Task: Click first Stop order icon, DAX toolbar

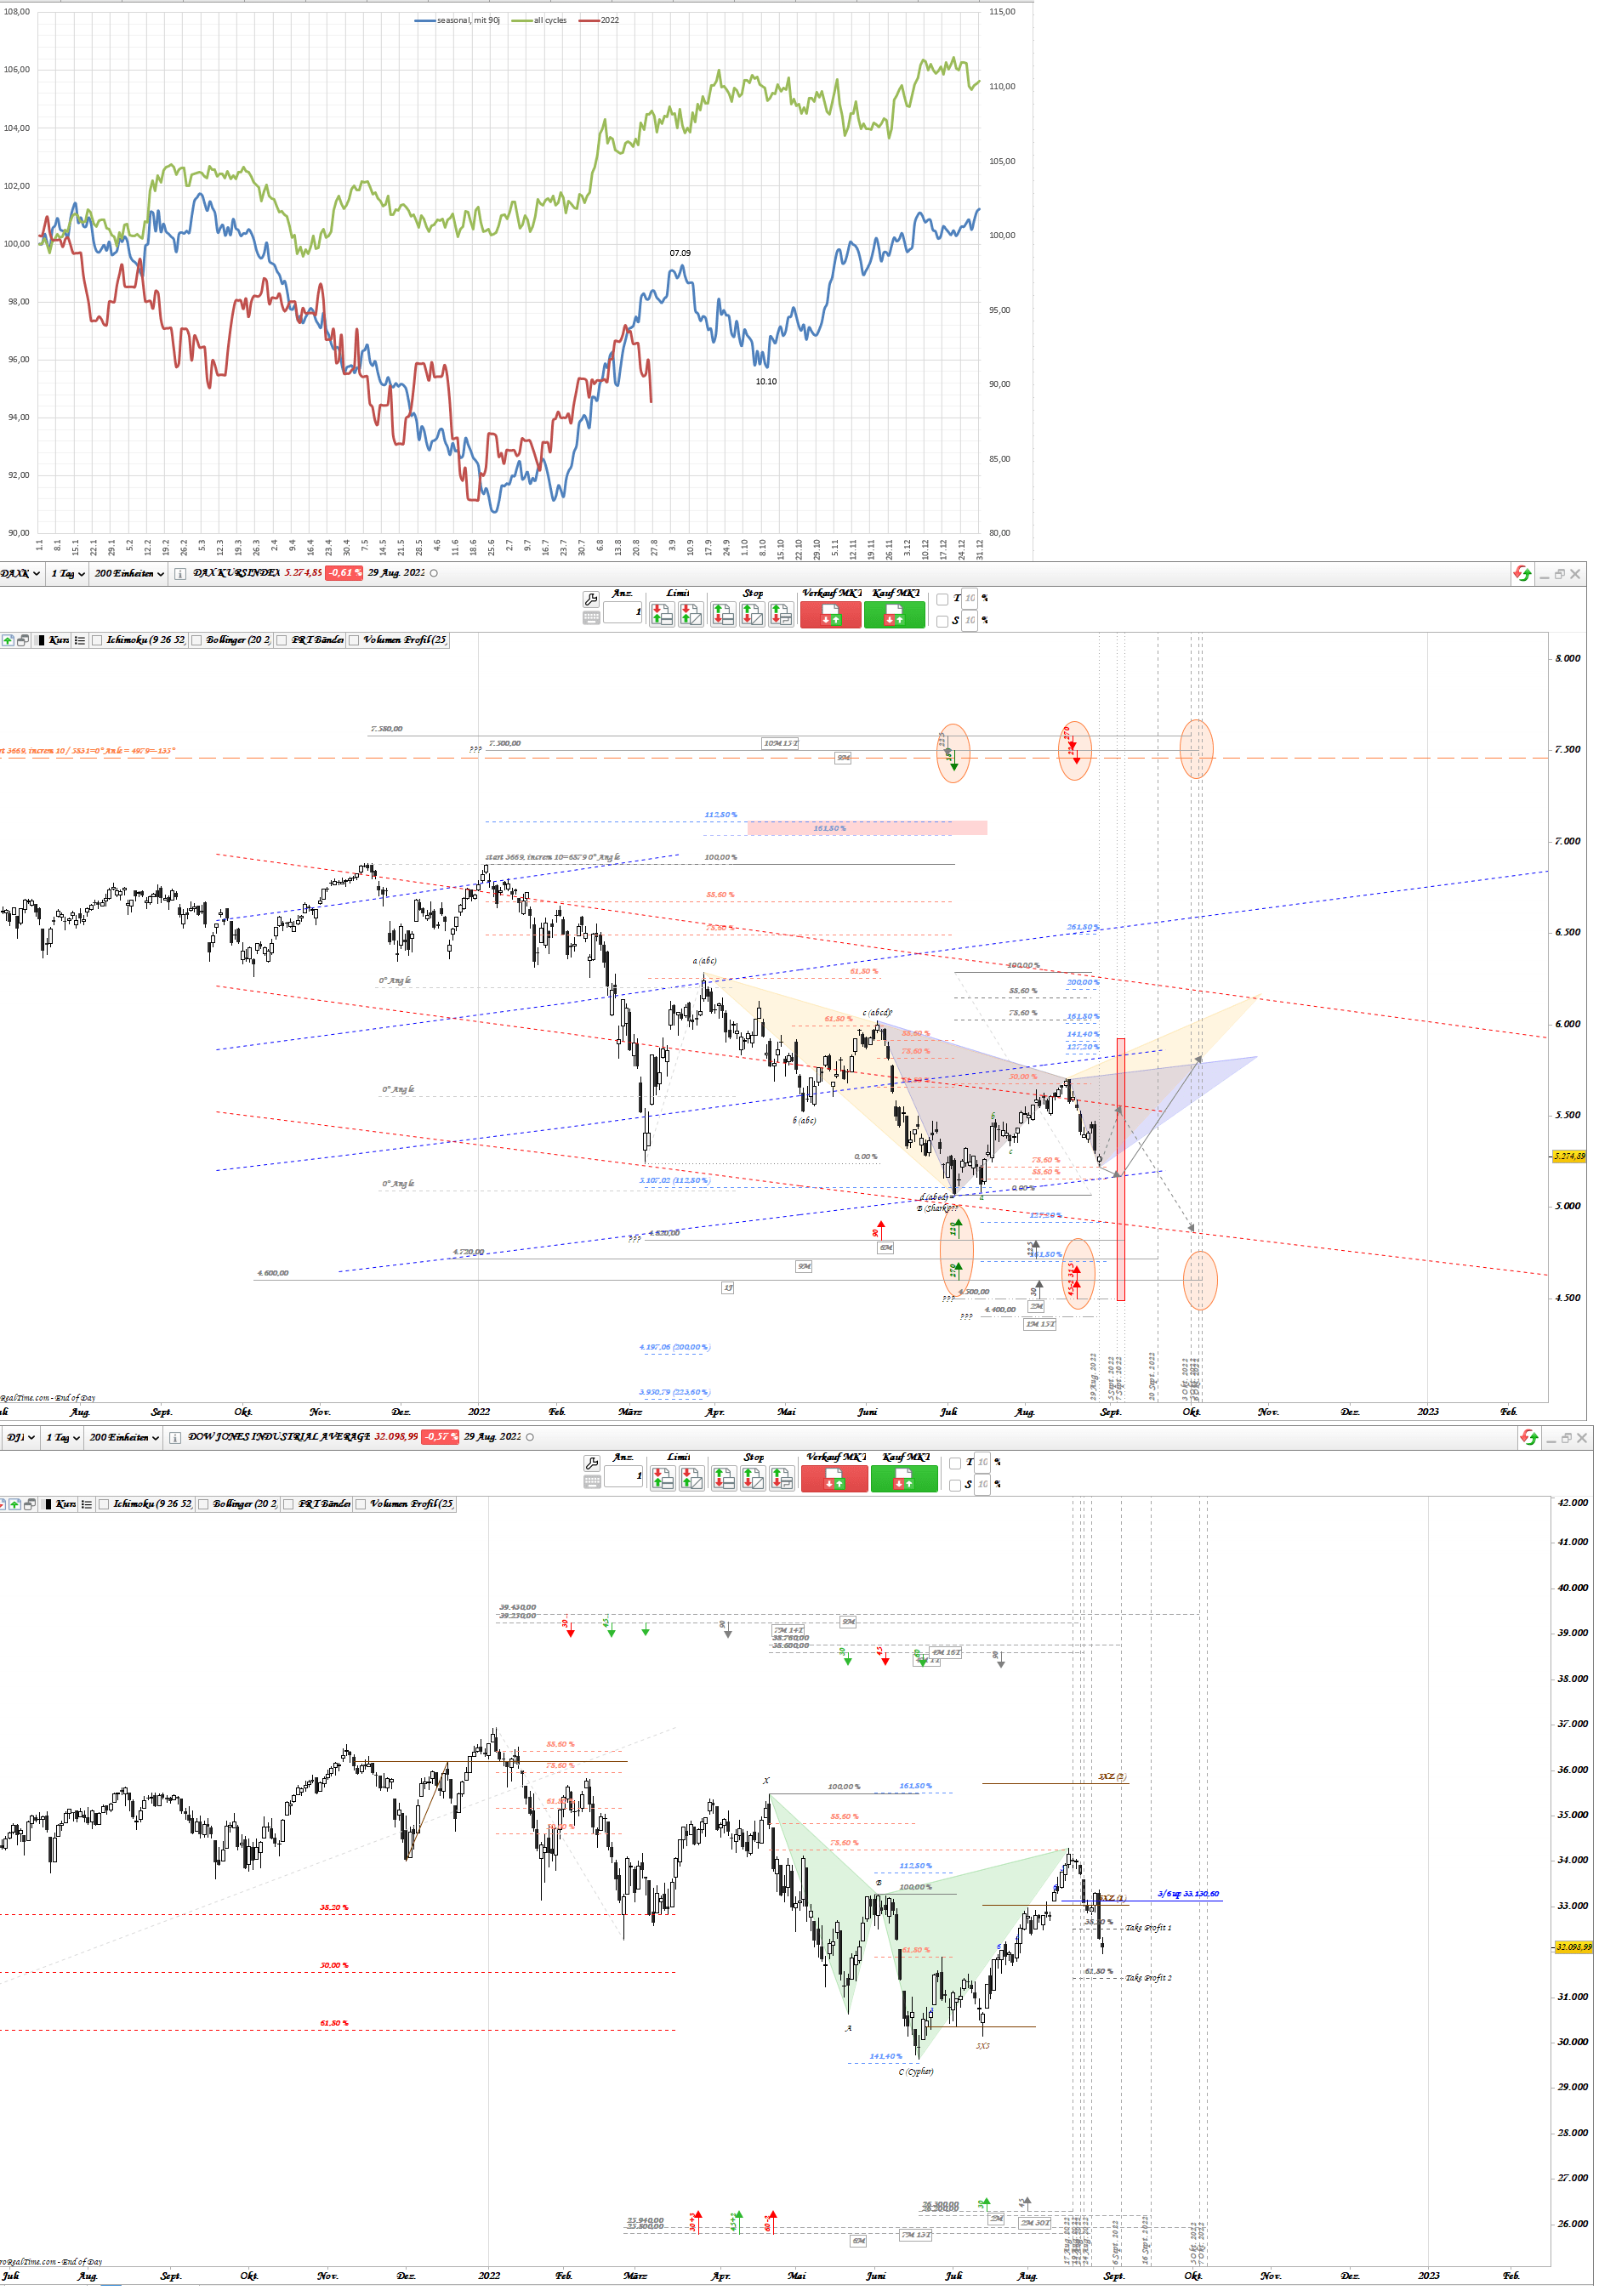Action: point(723,614)
